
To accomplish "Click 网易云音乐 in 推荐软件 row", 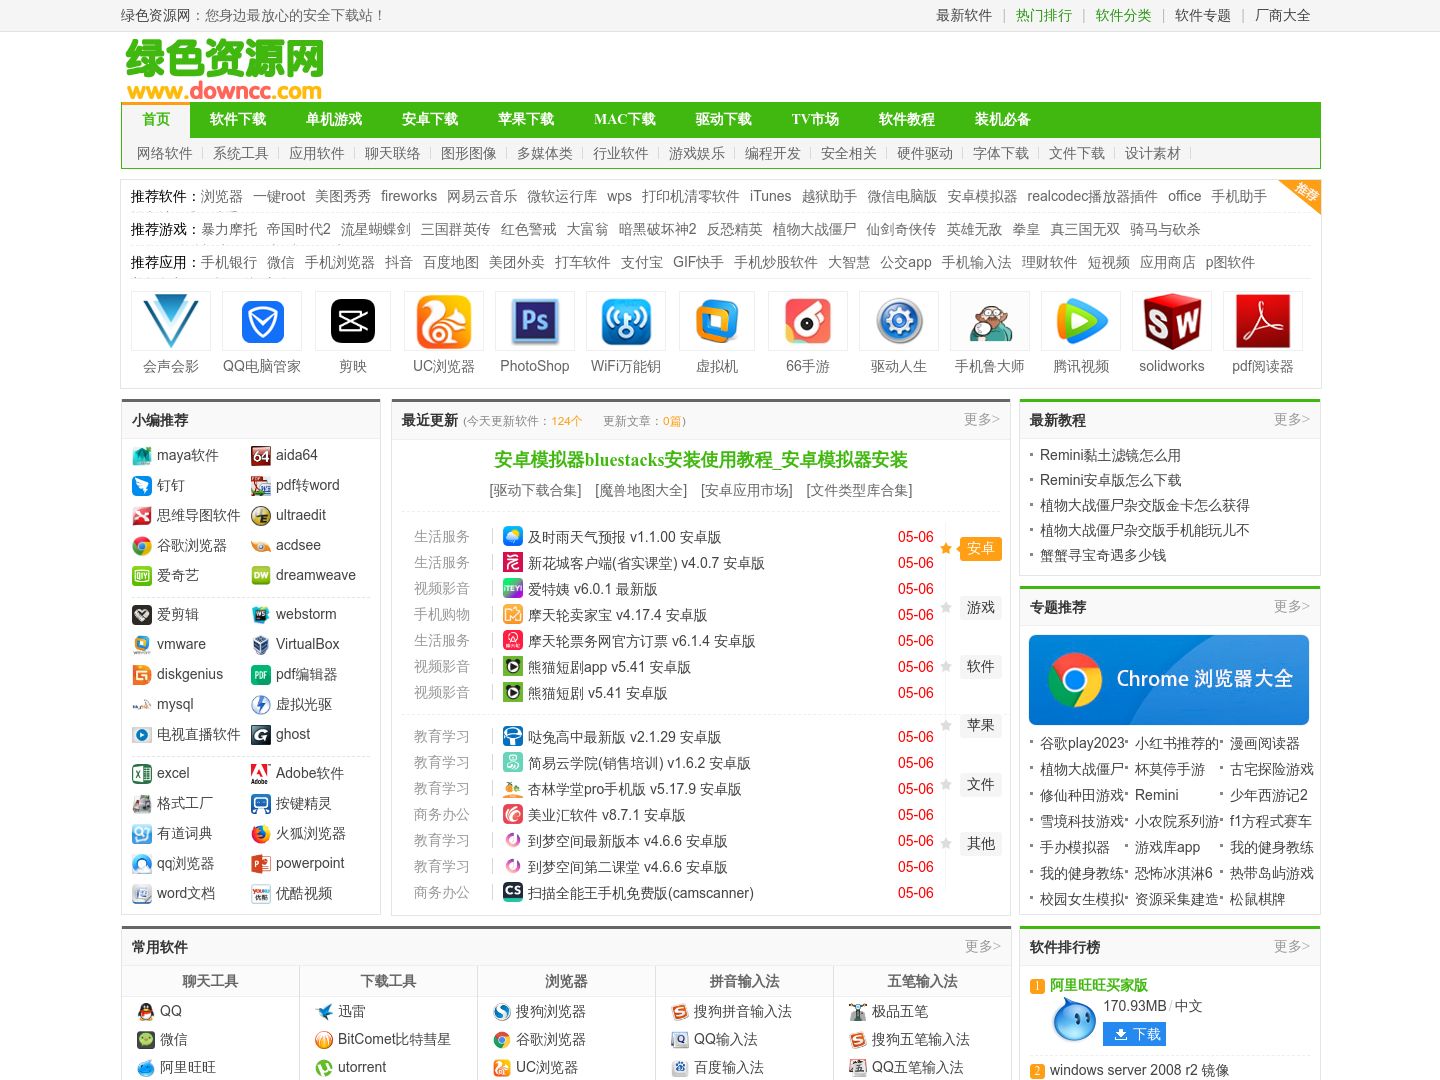I will 482,196.
